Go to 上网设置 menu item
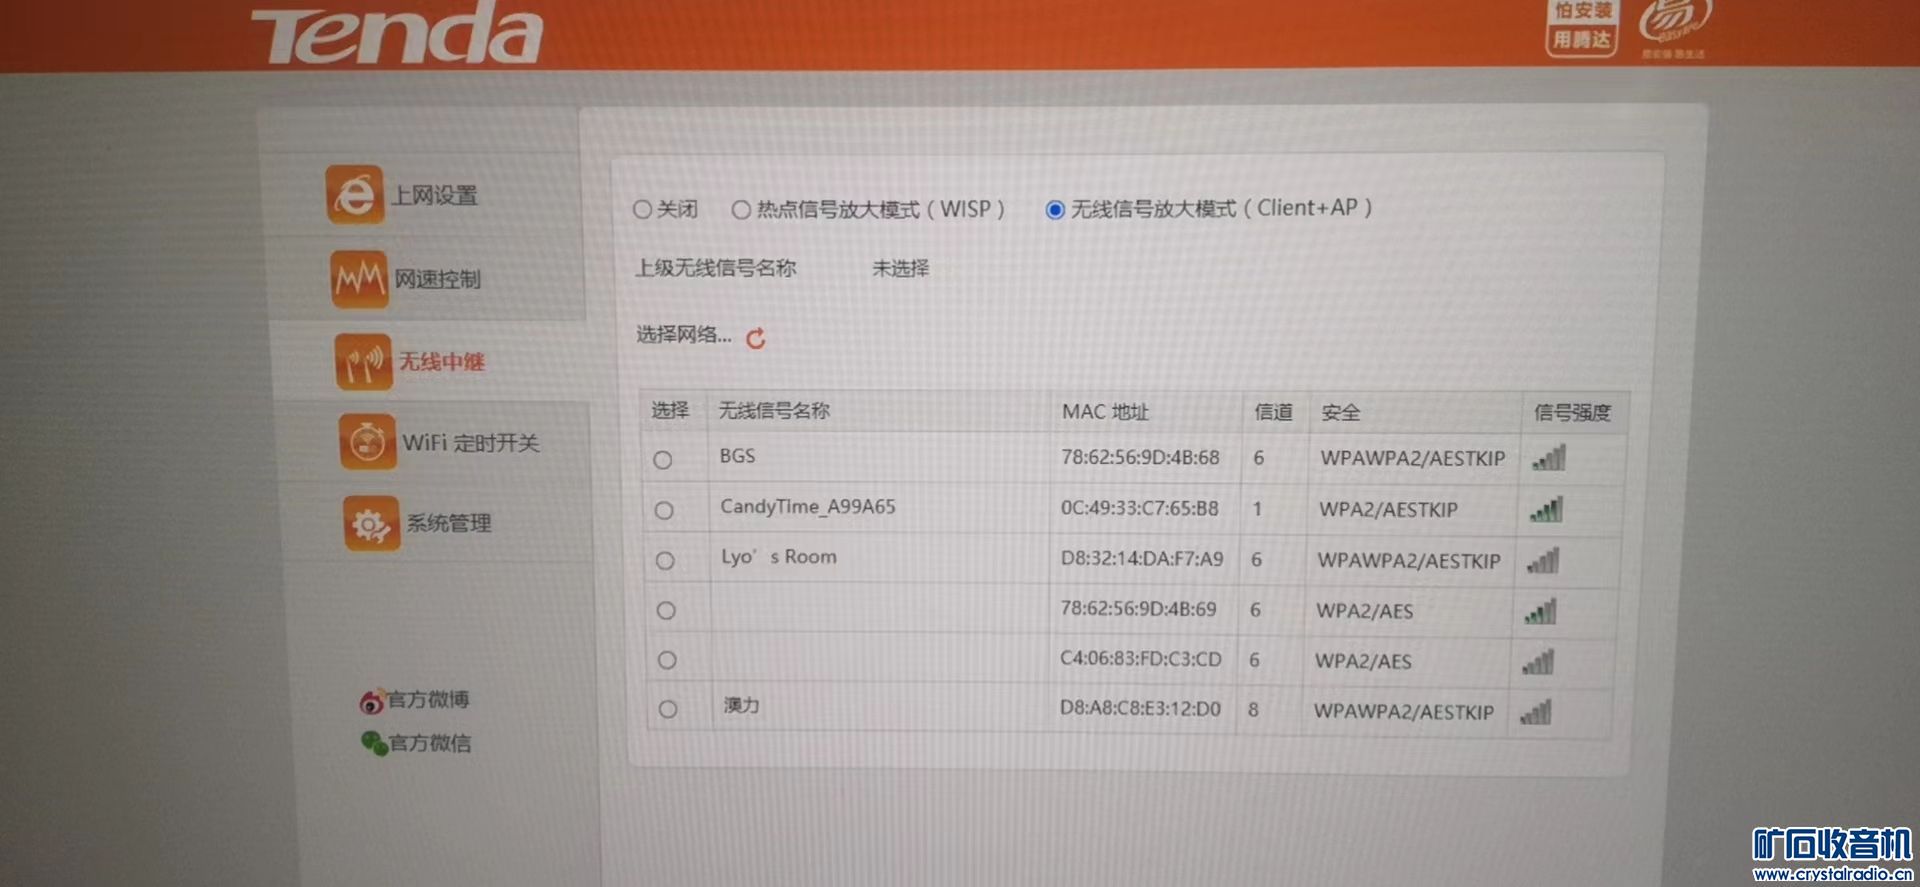The image size is (1920, 887). click(434, 196)
